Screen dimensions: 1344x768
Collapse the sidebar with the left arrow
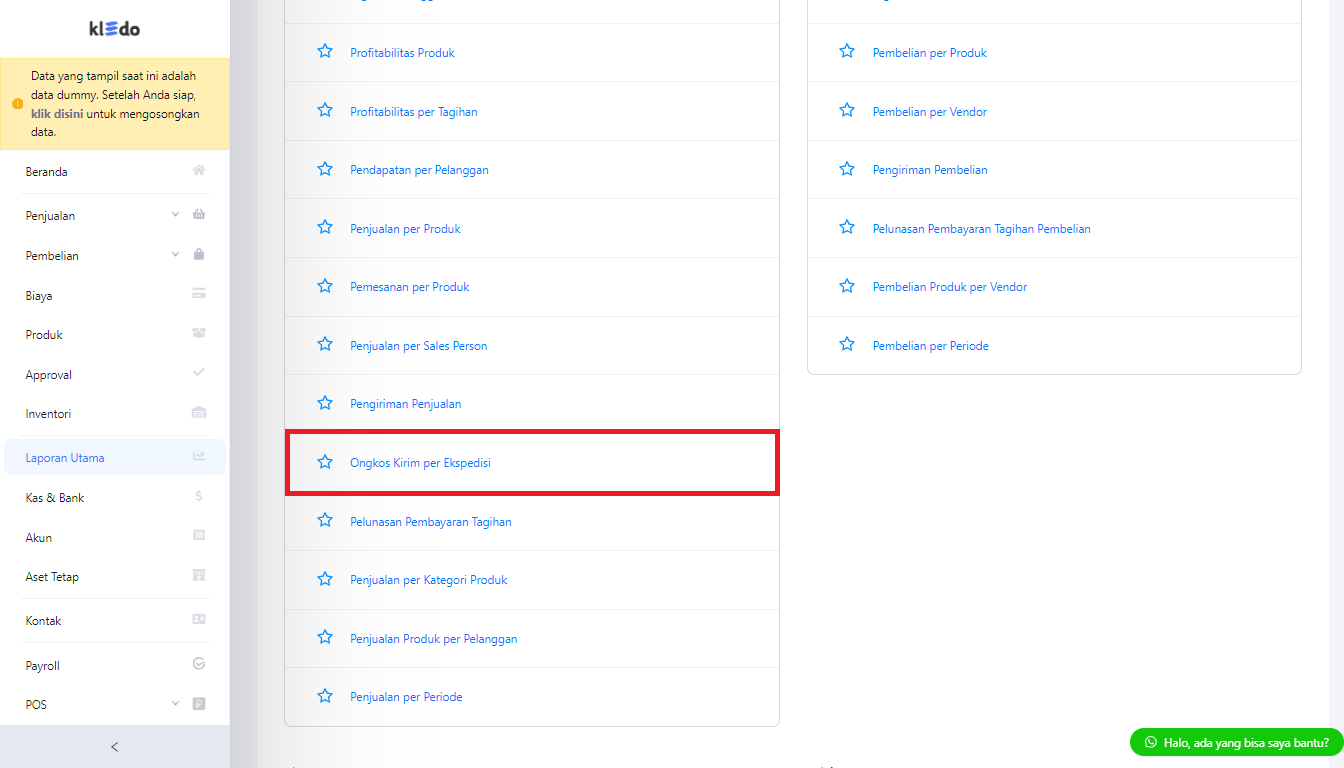click(x=115, y=746)
